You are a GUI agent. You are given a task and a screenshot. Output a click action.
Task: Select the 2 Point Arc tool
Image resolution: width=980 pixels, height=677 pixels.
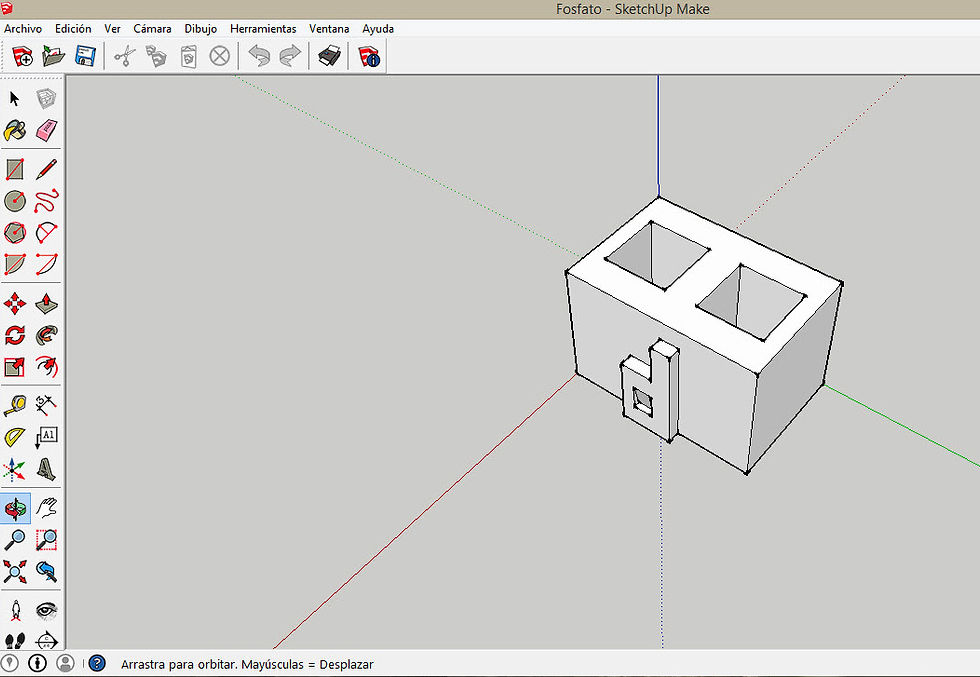click(46, 264)
